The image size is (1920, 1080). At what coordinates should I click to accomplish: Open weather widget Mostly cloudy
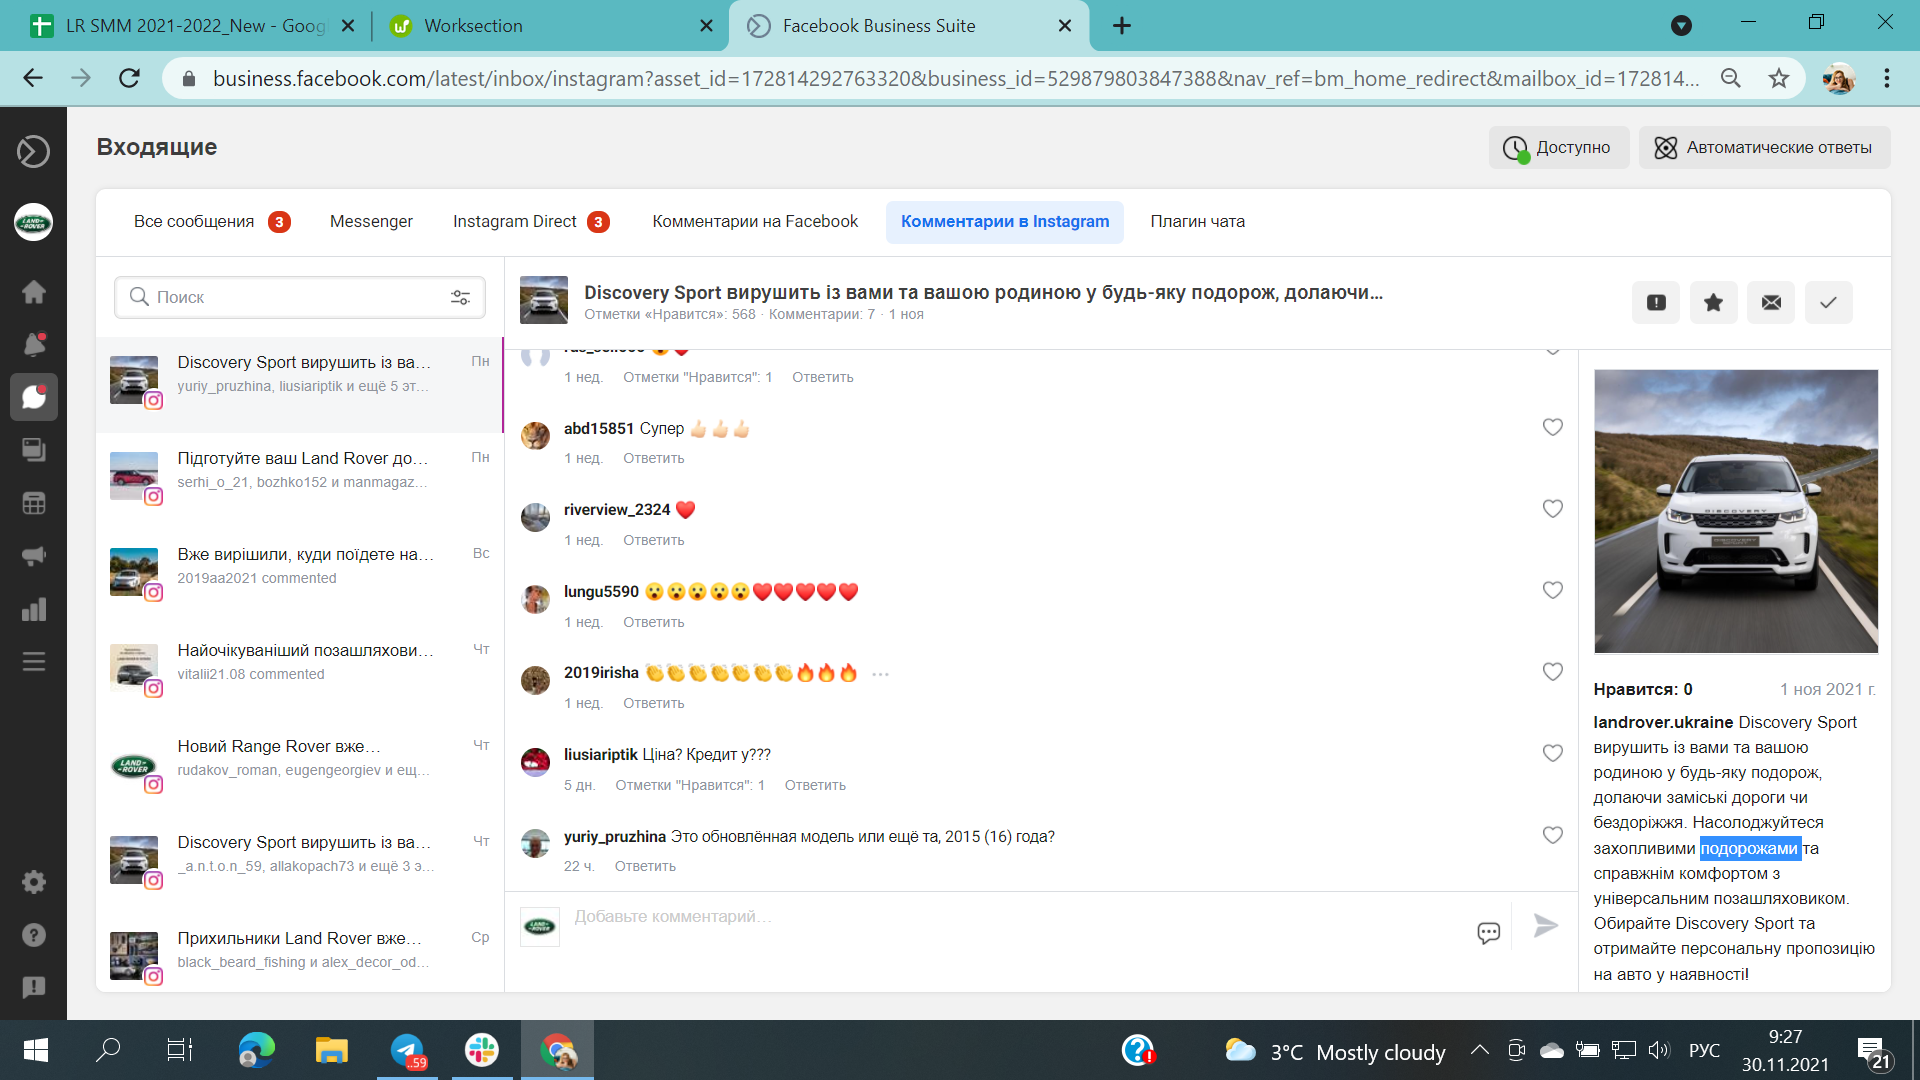click(1336, 1052)
